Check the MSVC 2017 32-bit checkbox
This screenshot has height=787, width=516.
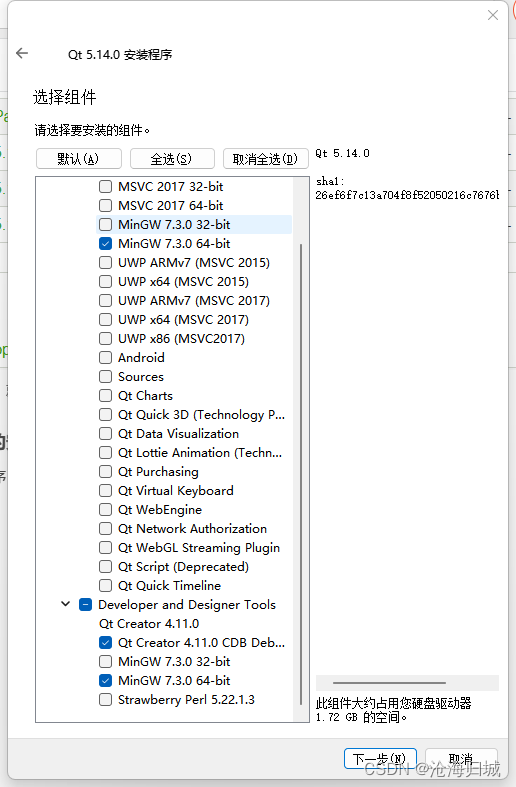point(105,187)
